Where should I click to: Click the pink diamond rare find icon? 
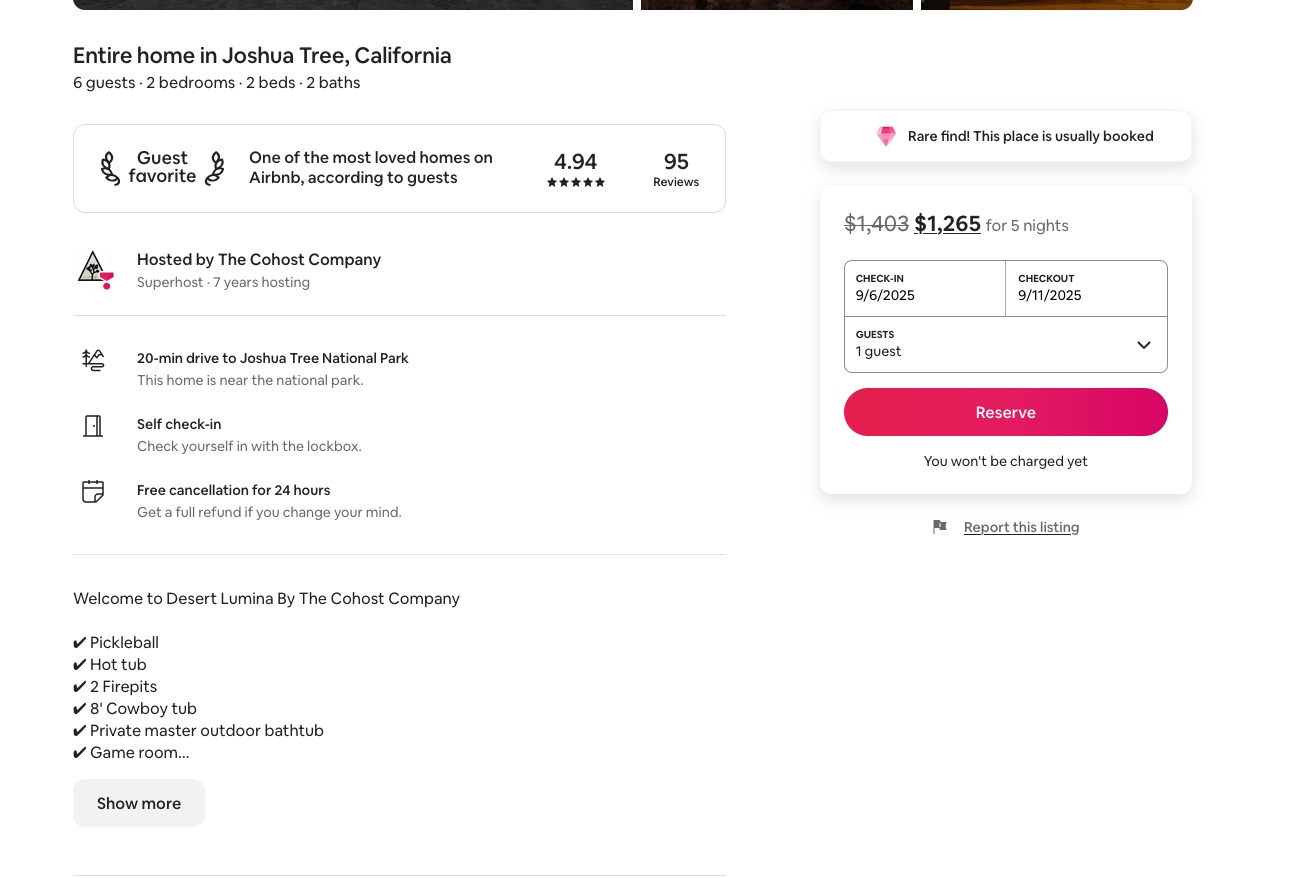coord(886,136)
